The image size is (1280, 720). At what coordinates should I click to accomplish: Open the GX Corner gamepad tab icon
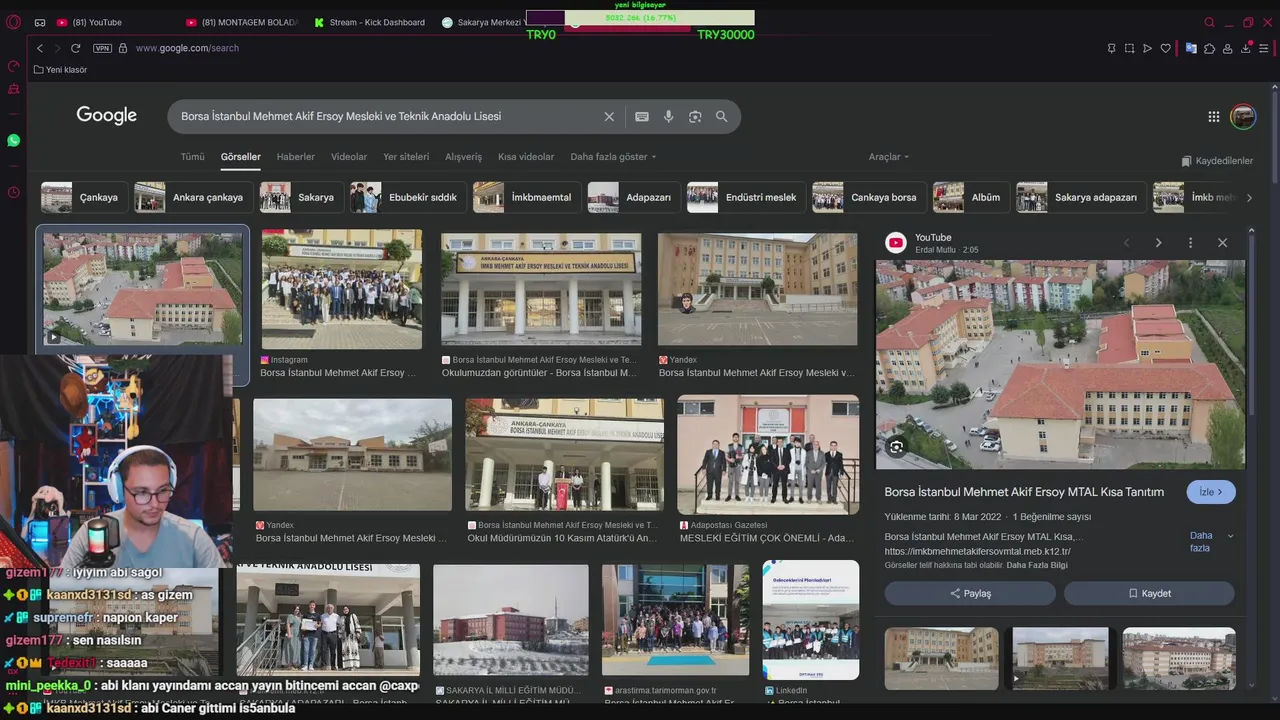(x=40, y=22)
